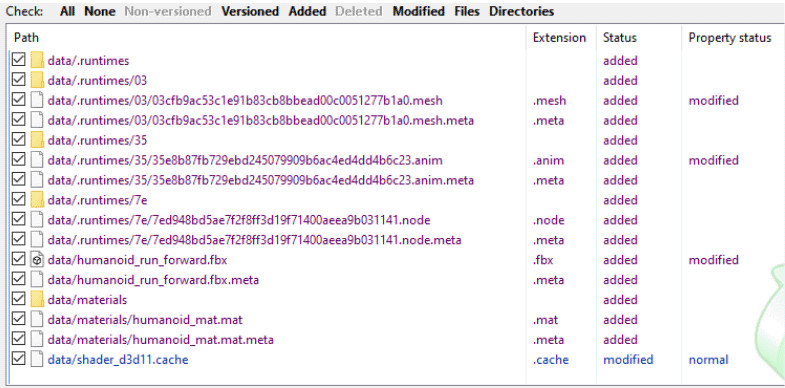
Task: Toggle checkbox for the .anim file row
Action: tap(19, 160)
